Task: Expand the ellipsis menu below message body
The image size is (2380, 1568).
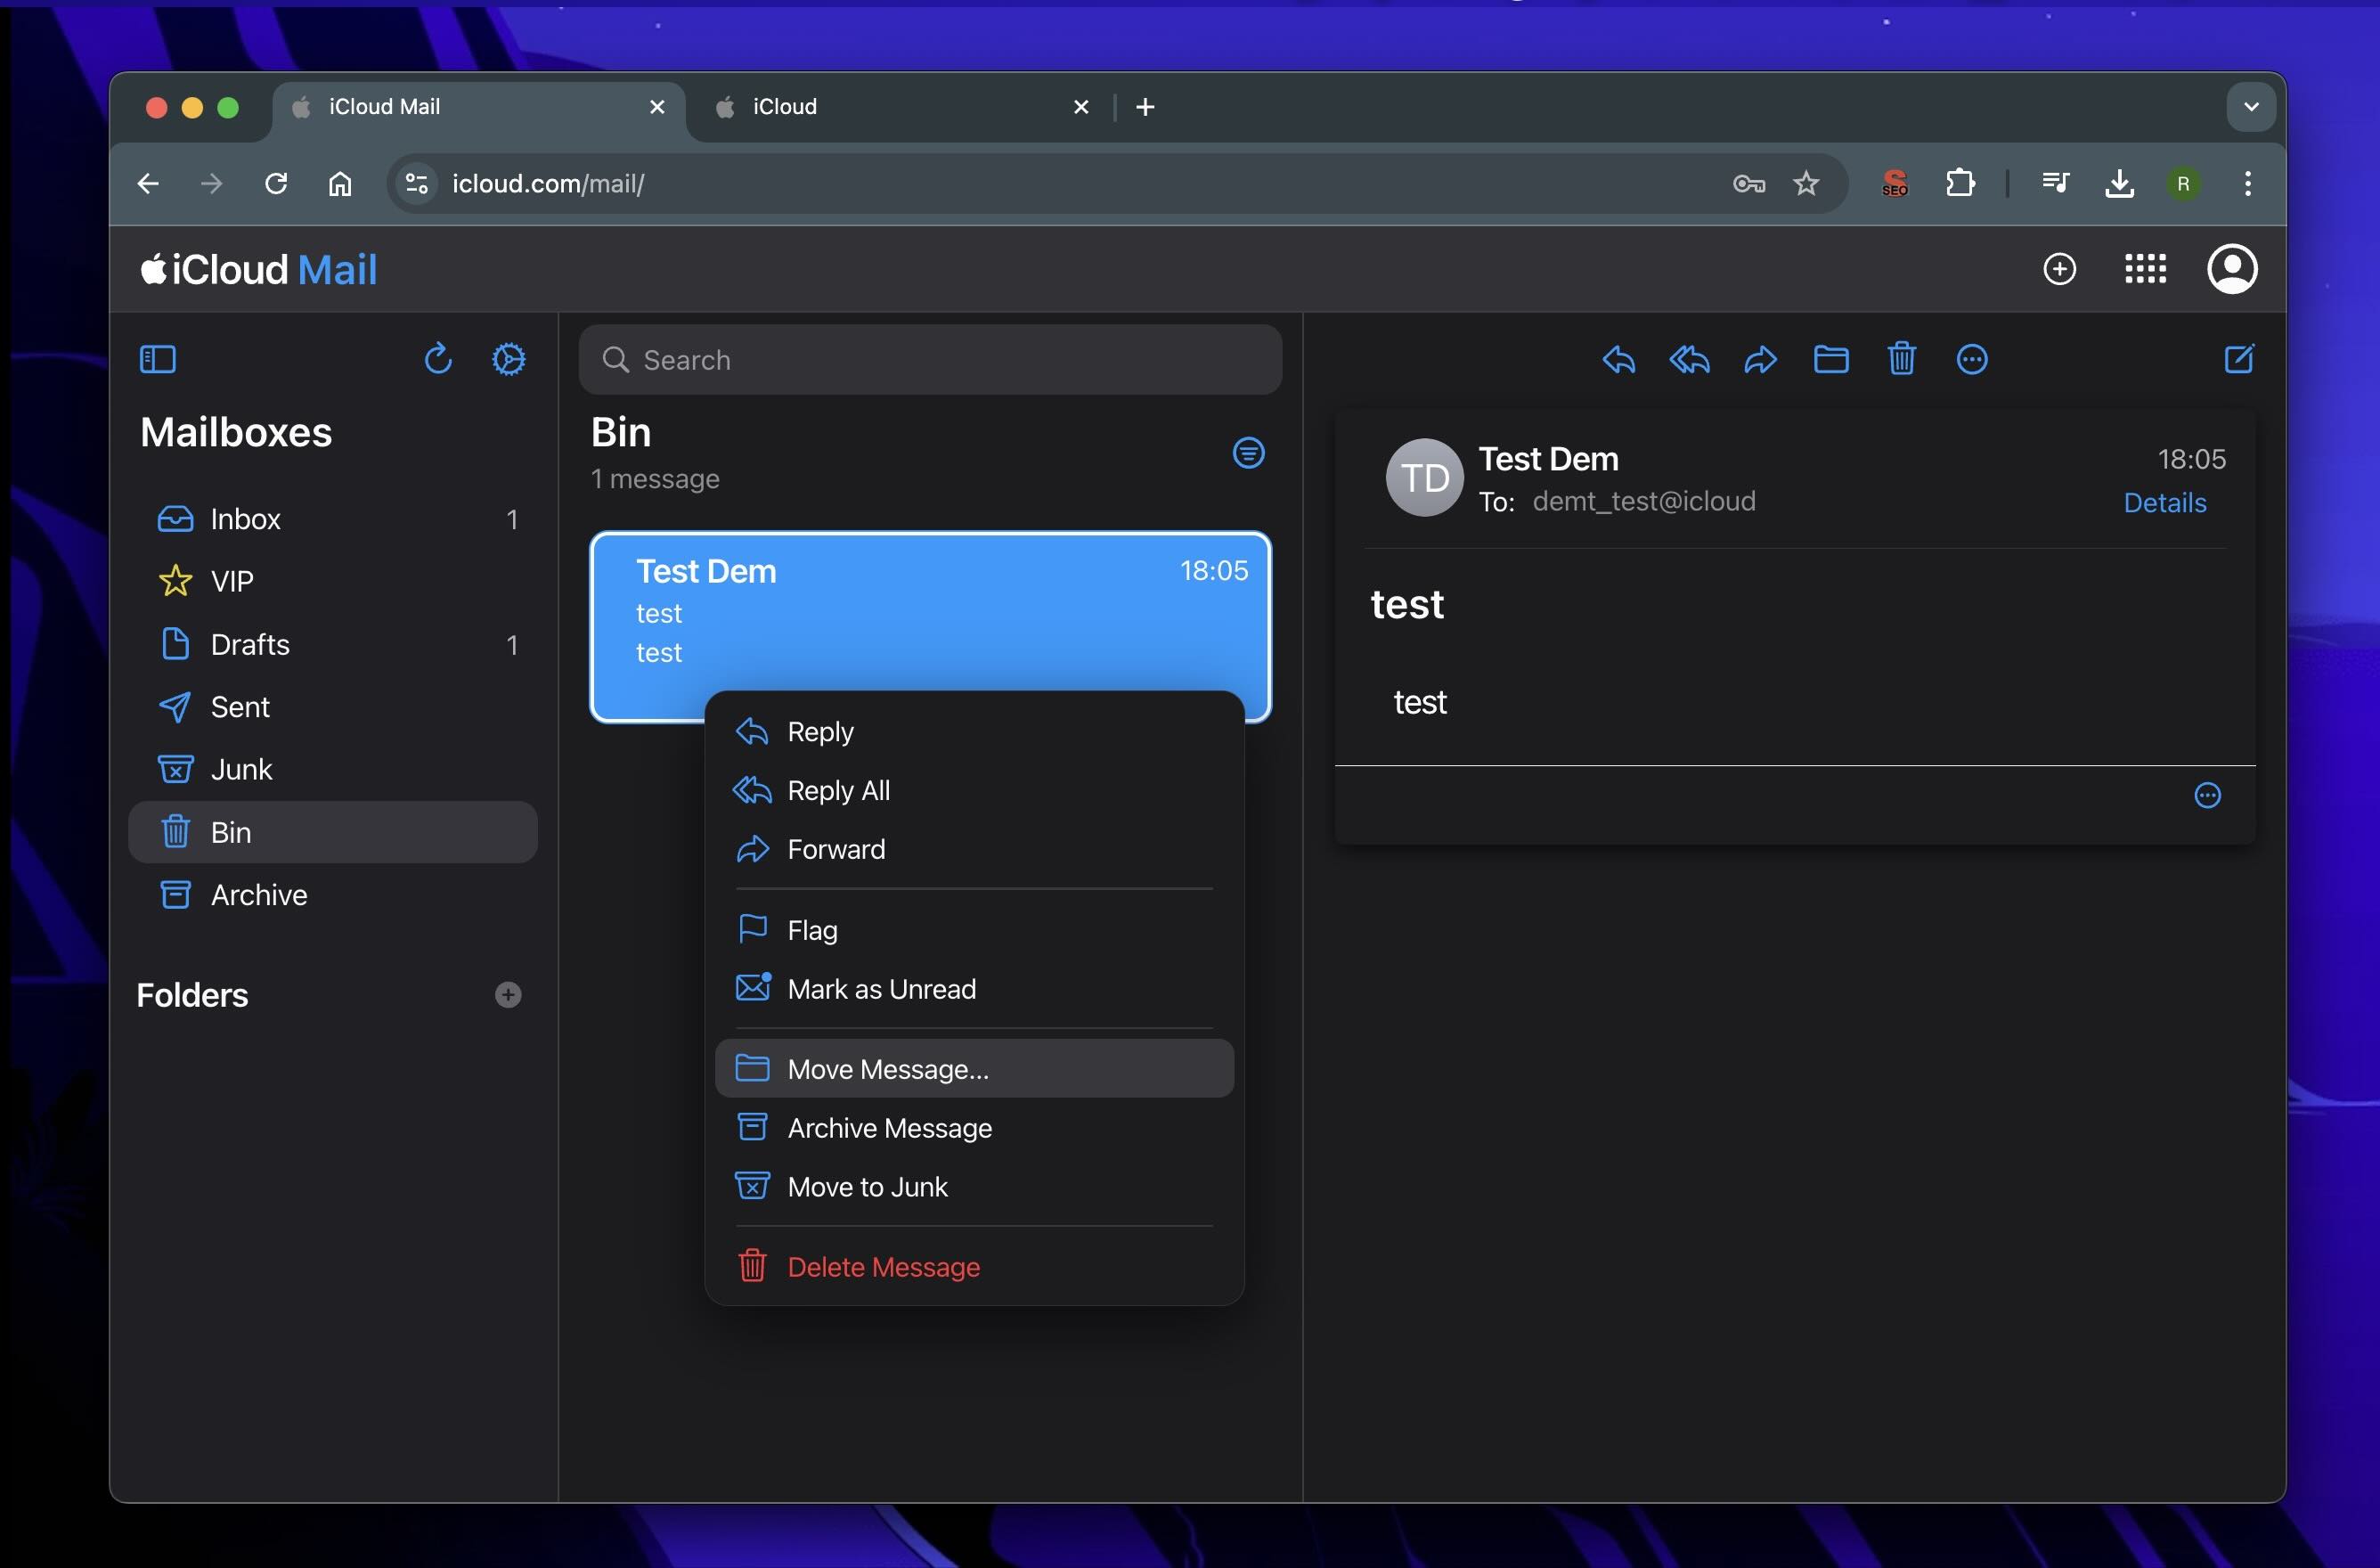Action: coord(2207,795)
